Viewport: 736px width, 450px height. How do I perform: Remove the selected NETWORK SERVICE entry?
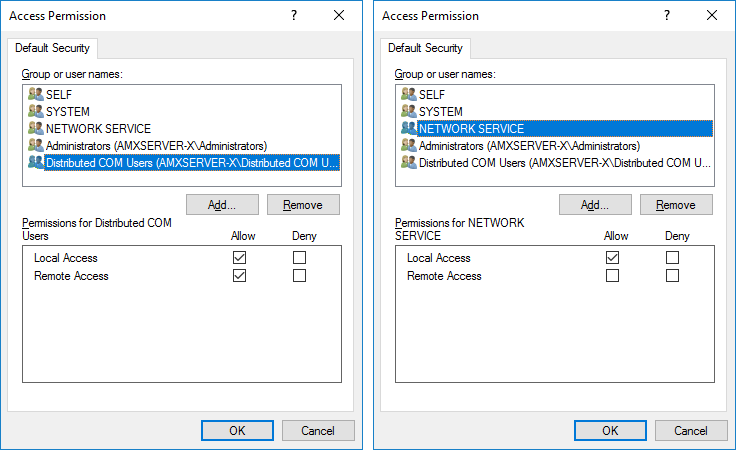pos(676,205)
